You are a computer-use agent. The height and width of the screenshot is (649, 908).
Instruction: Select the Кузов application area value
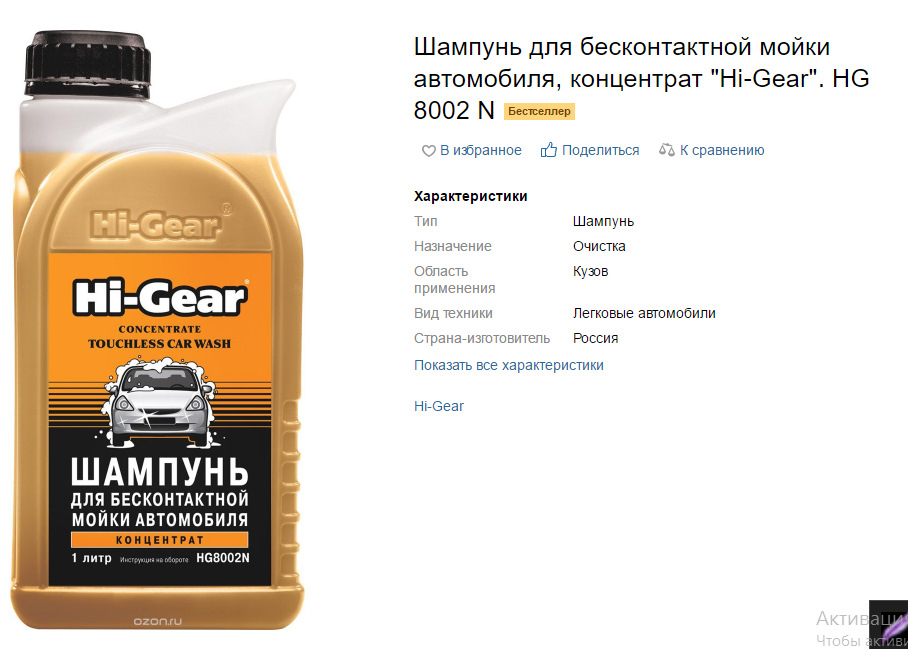591,272
